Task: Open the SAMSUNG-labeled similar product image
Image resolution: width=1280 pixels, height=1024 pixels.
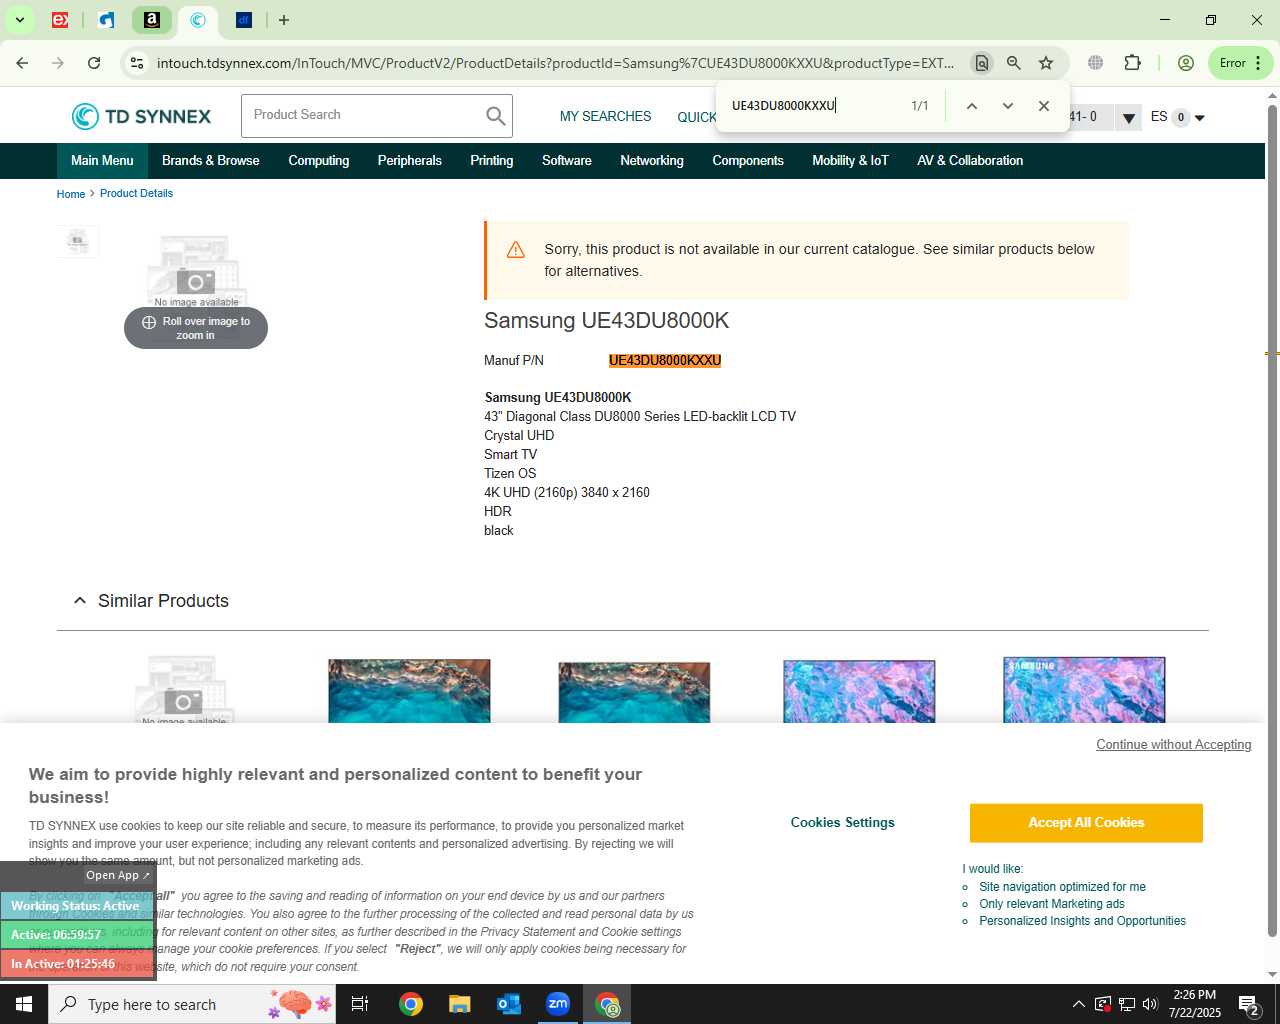Action: point(1084,690)
